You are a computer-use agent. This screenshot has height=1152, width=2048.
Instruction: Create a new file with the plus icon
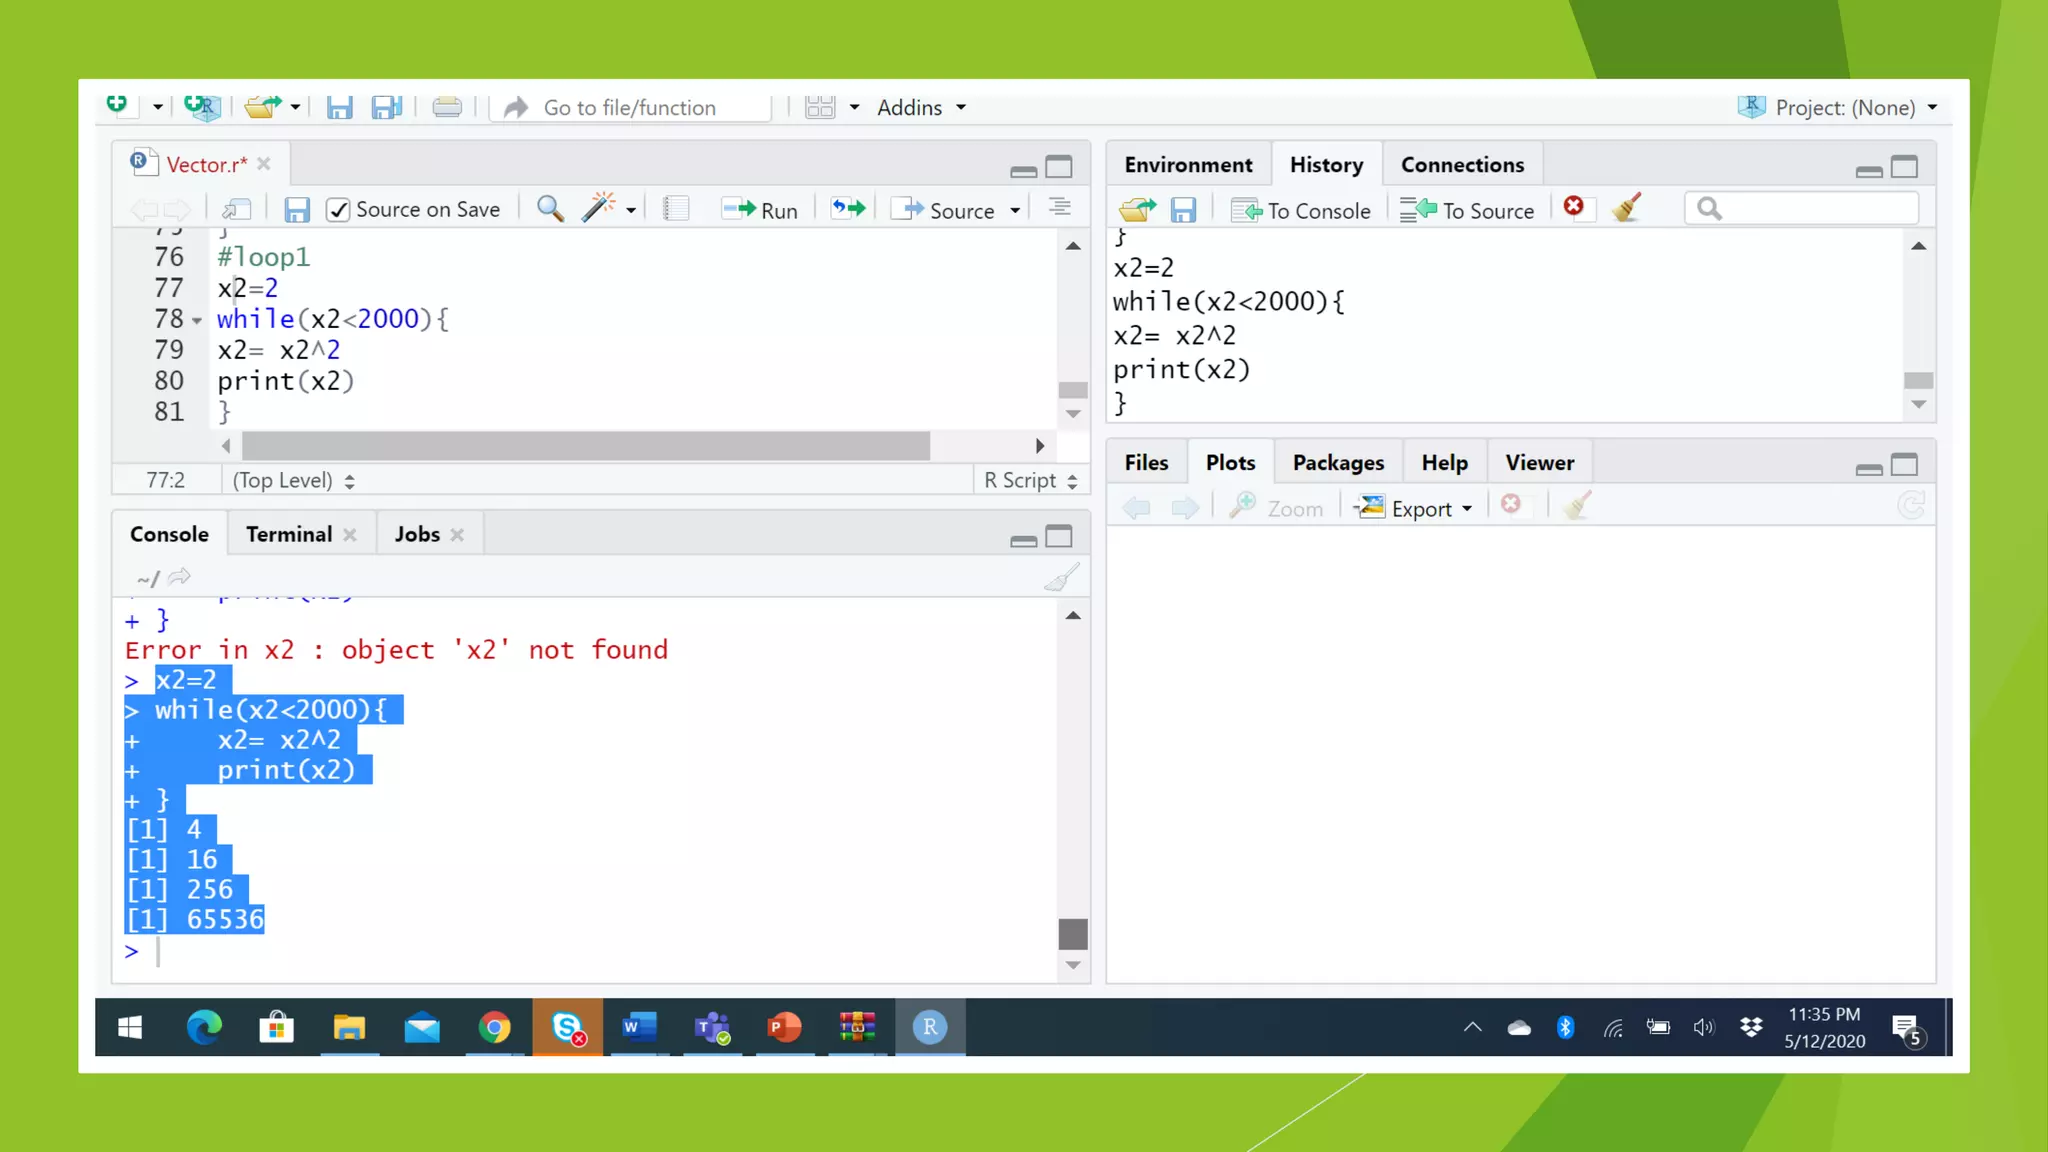coord(118,104)
